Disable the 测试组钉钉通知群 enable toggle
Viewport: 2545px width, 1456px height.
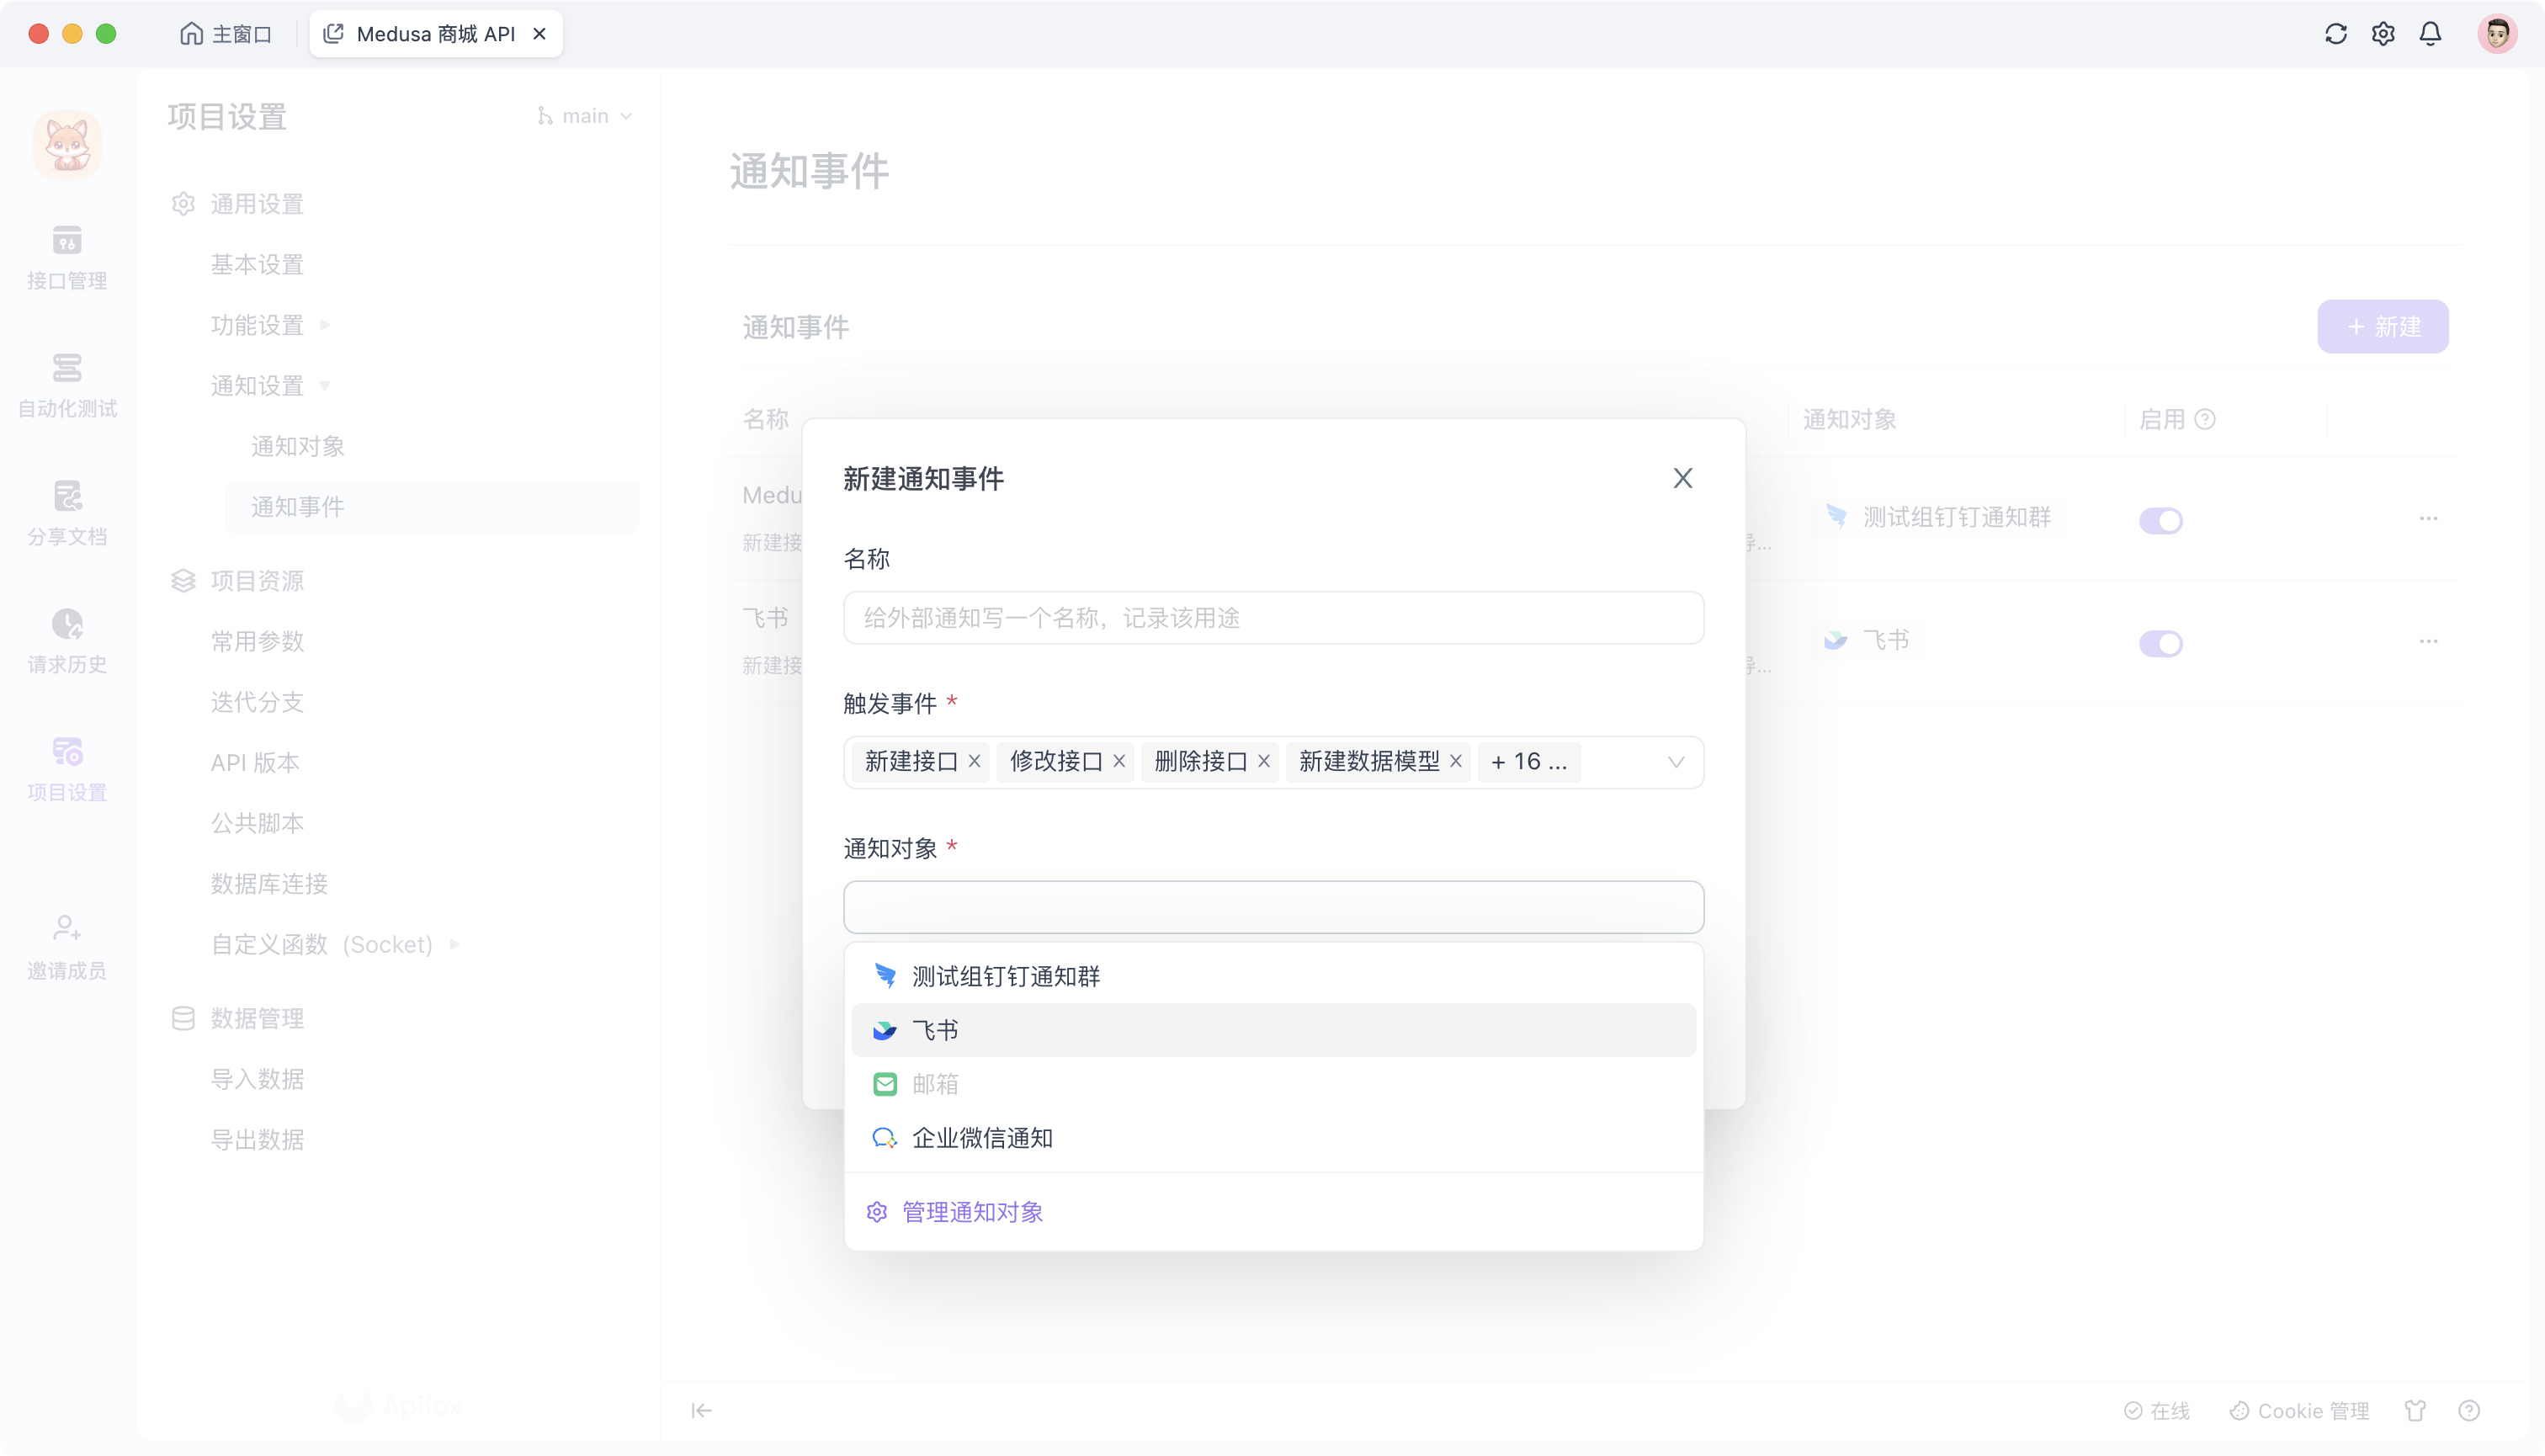click(x=2161, y=520)
